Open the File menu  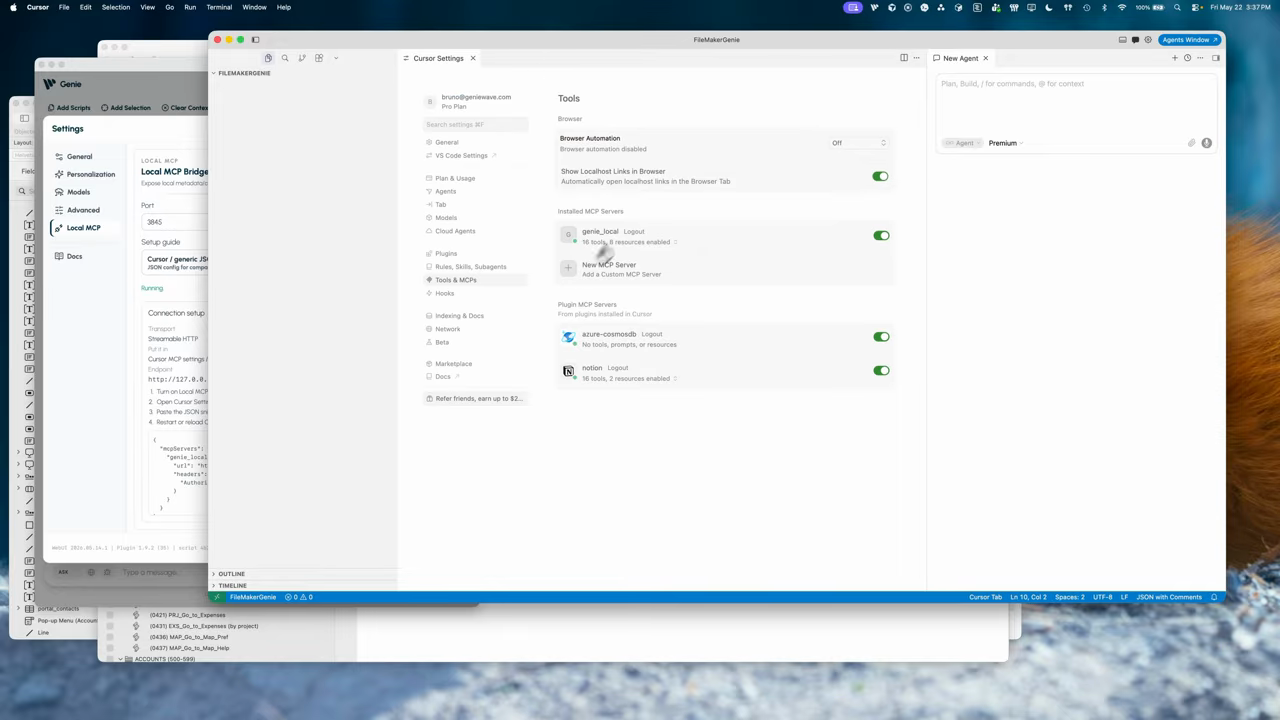64,7
